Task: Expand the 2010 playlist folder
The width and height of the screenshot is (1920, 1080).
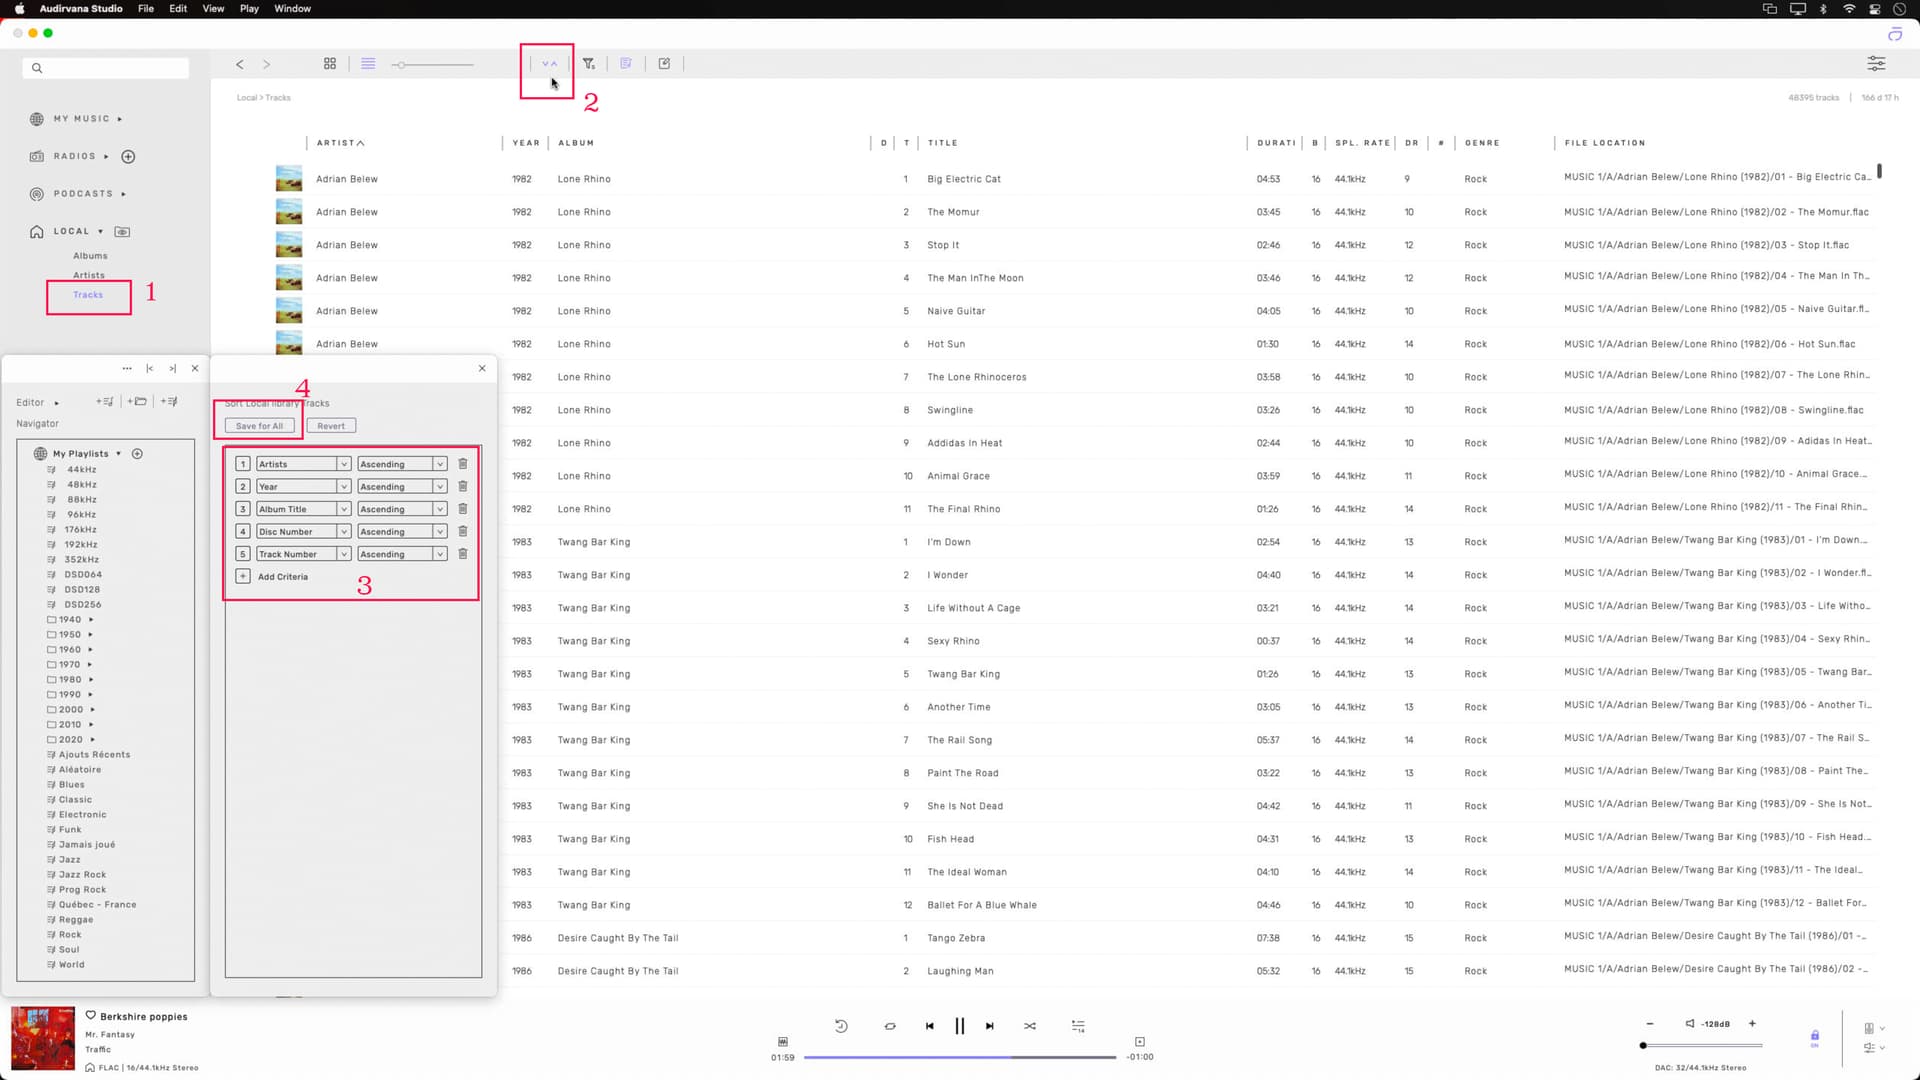Action: [x=91, y=725]
